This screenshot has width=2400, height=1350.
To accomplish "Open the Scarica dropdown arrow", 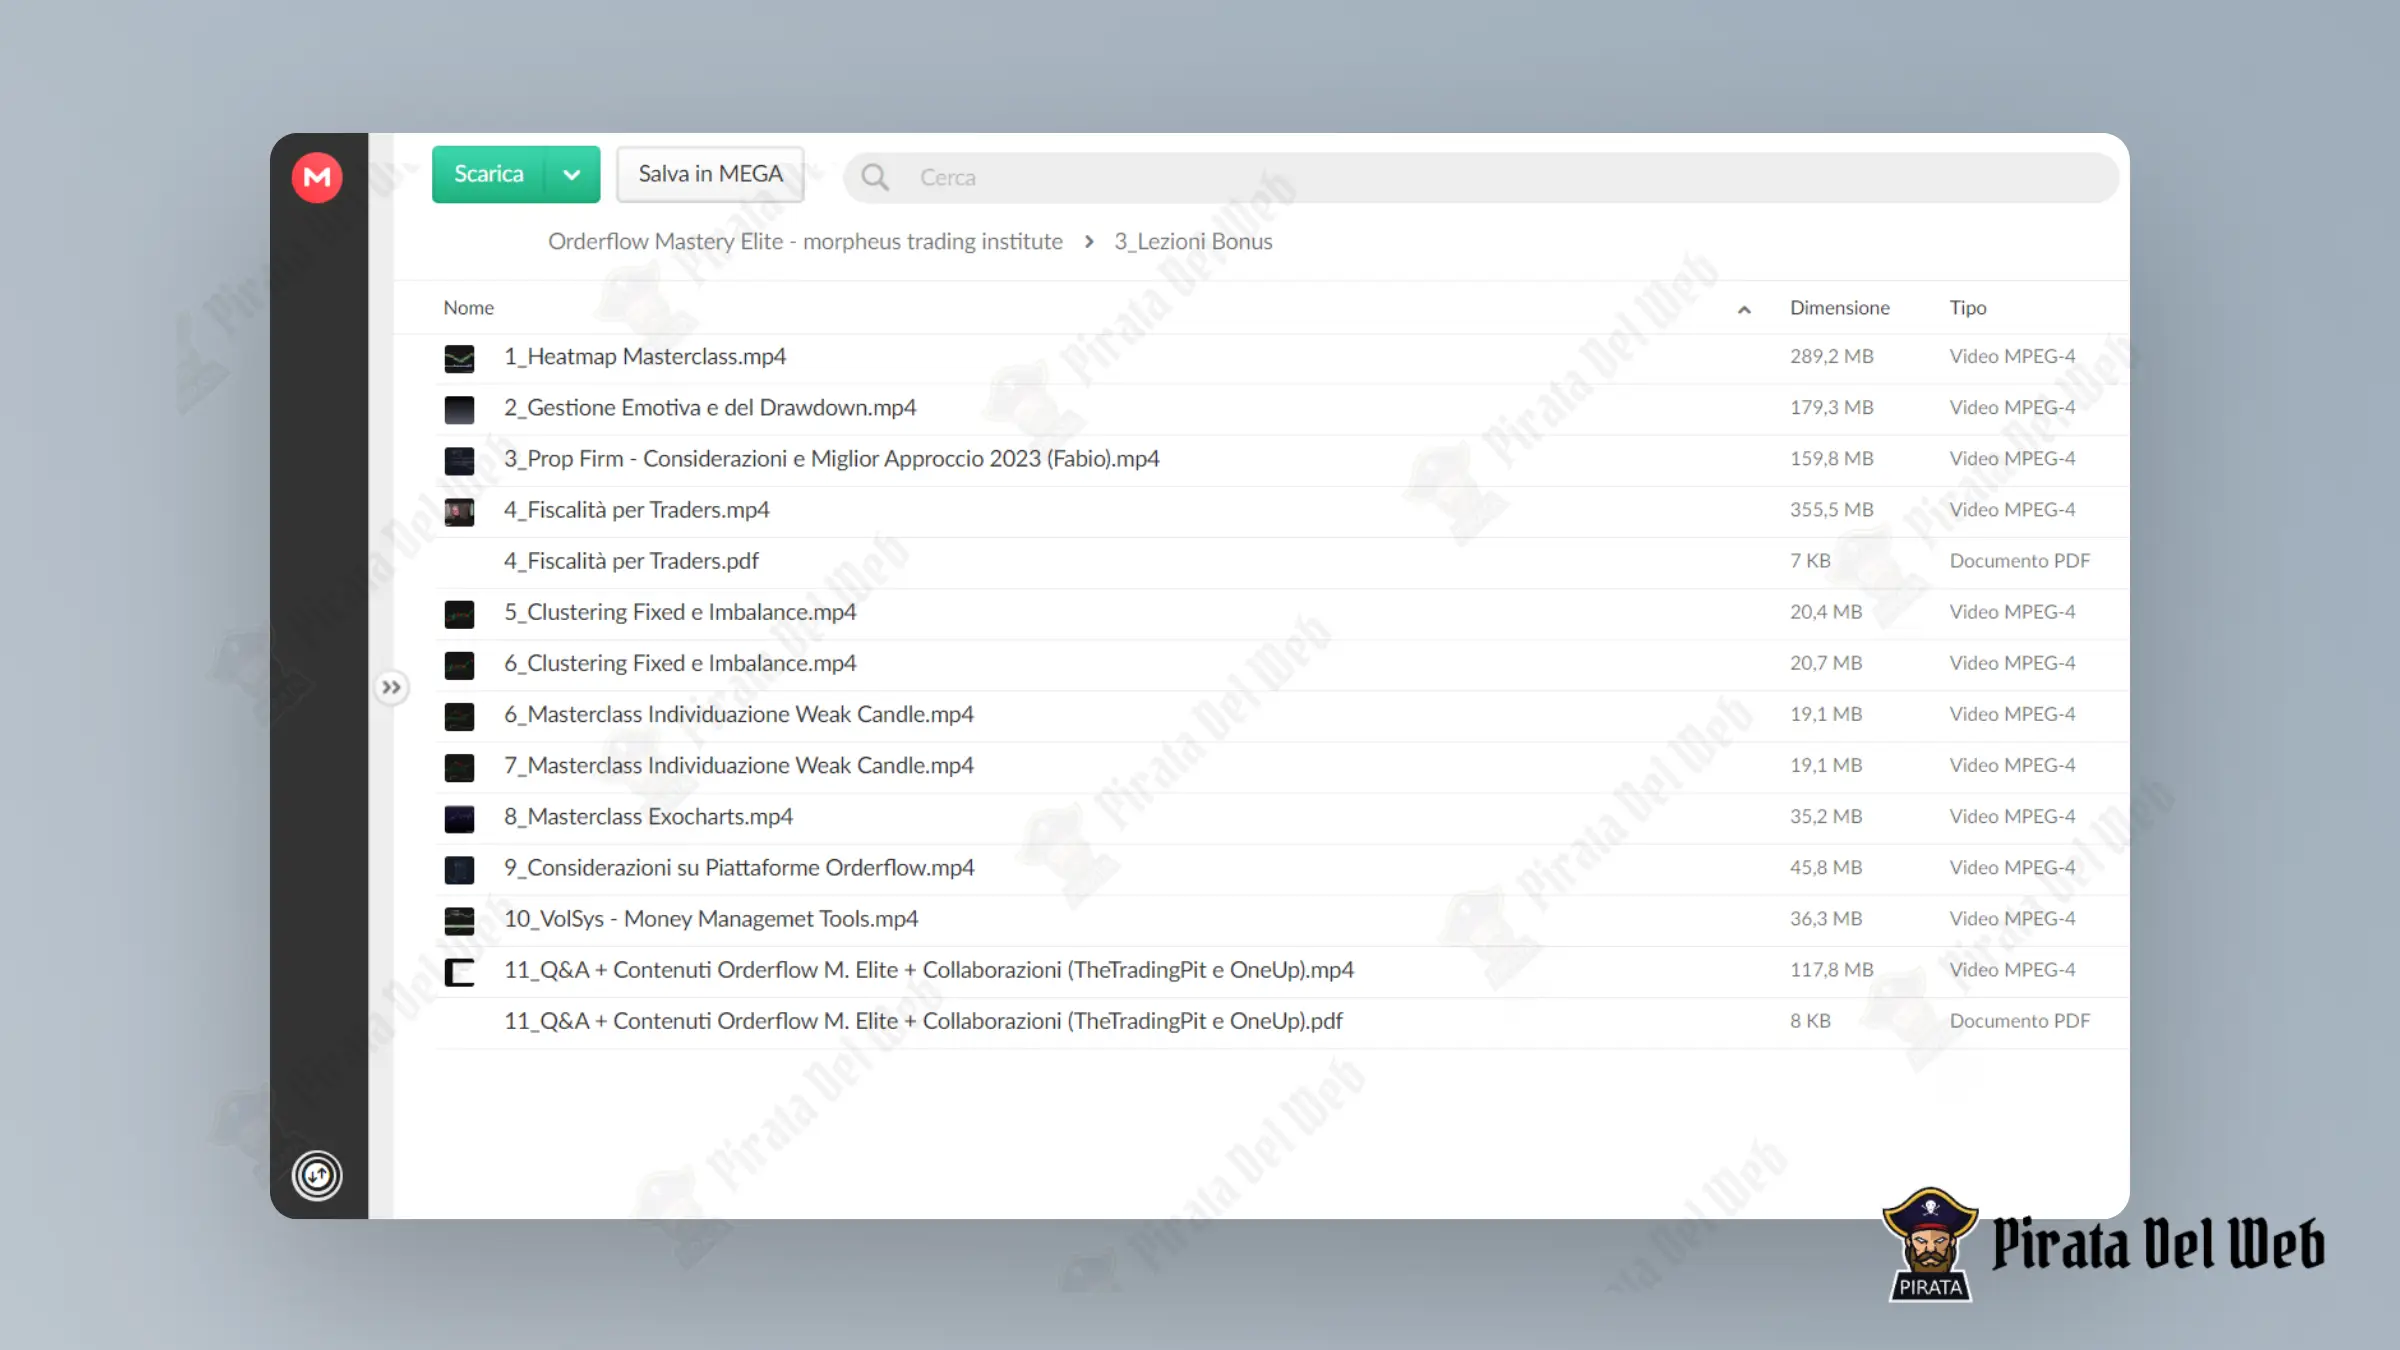I will click(x=572, y=174).
